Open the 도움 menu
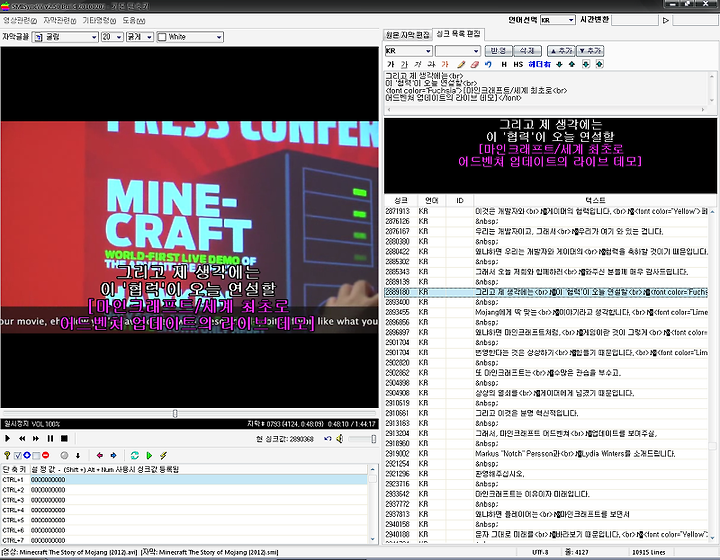The height and width of the screenshot is (560, 720). pos(134,20)
